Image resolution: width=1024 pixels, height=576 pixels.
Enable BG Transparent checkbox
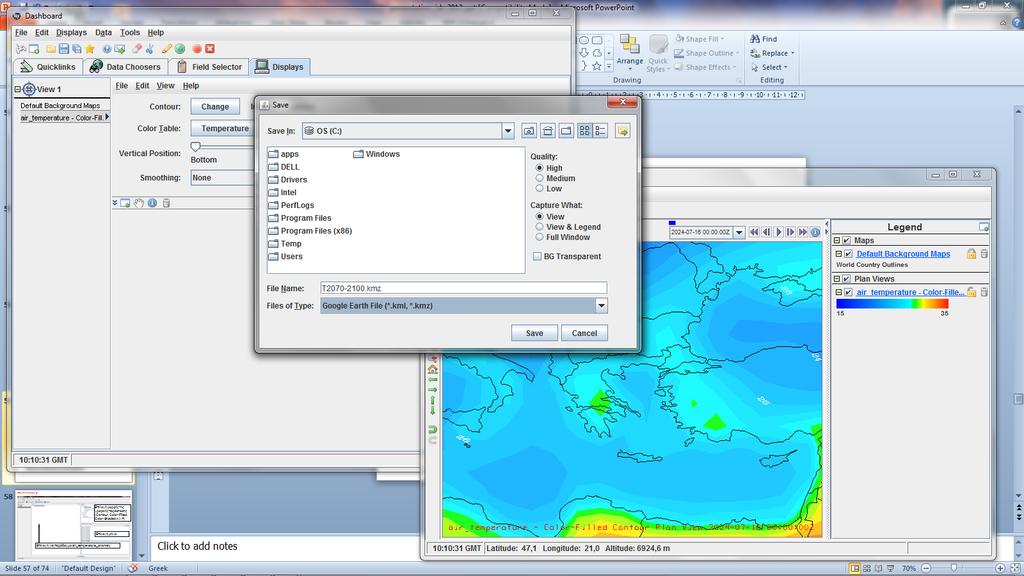[x=537, y=257]
